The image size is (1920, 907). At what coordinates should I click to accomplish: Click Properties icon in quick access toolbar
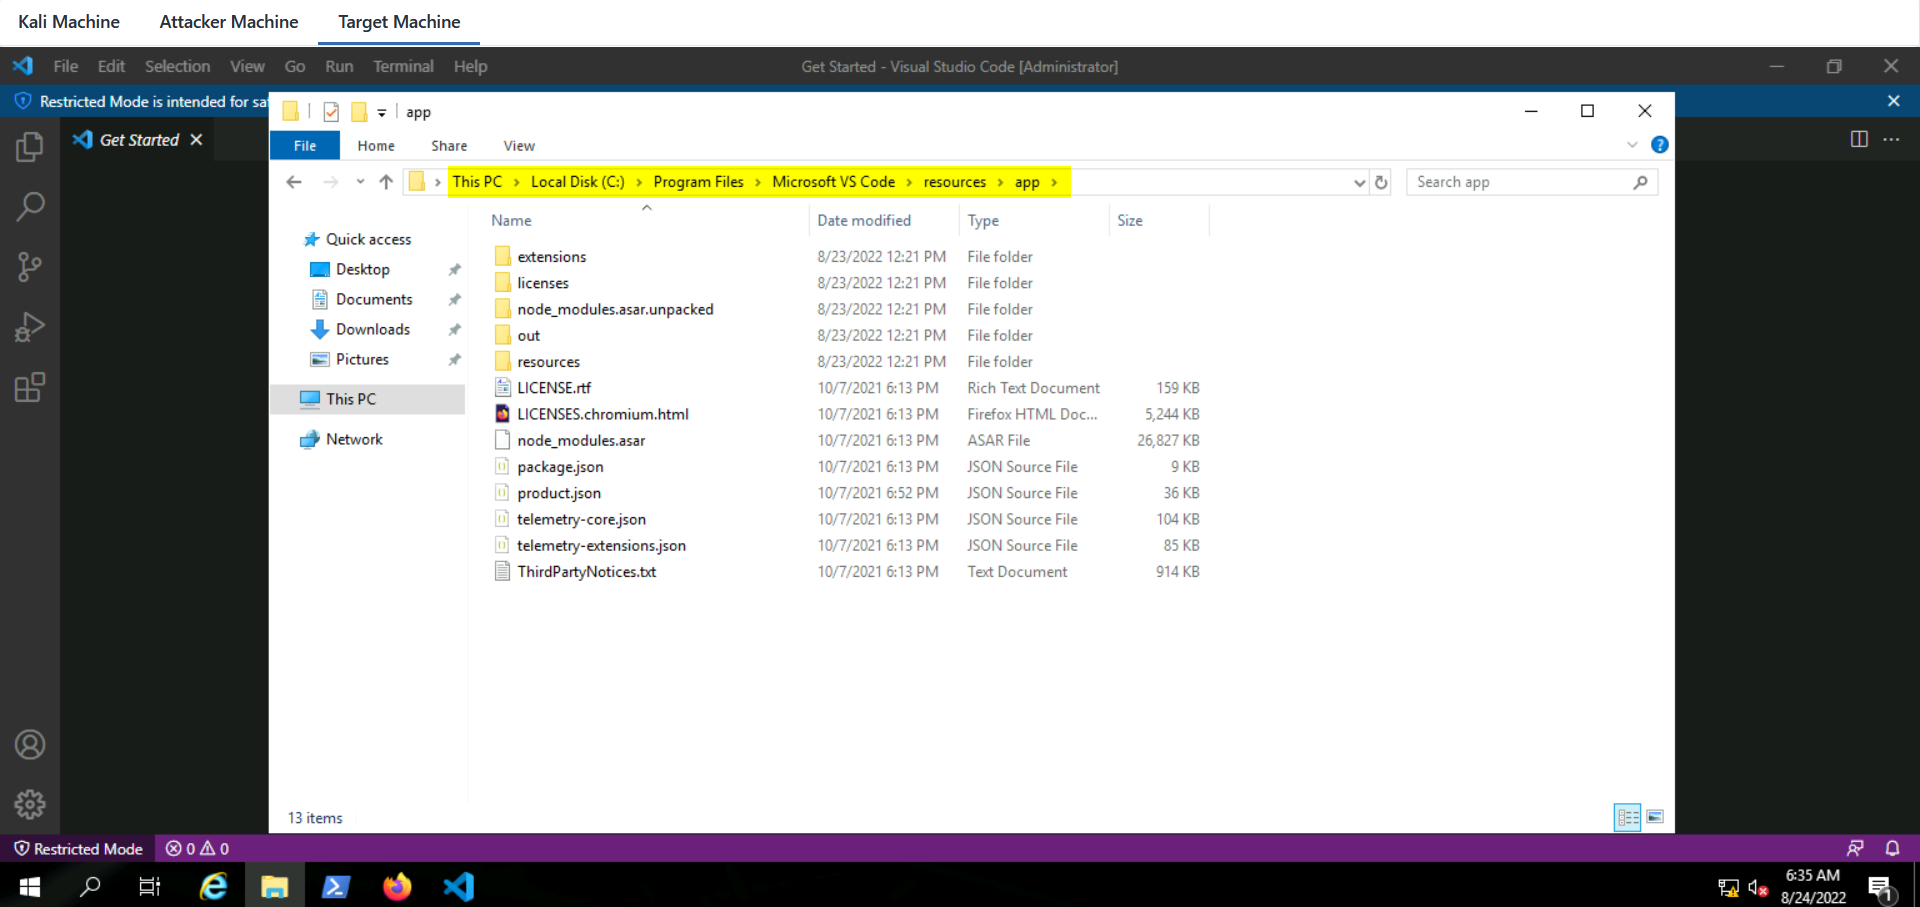(331, 112)
